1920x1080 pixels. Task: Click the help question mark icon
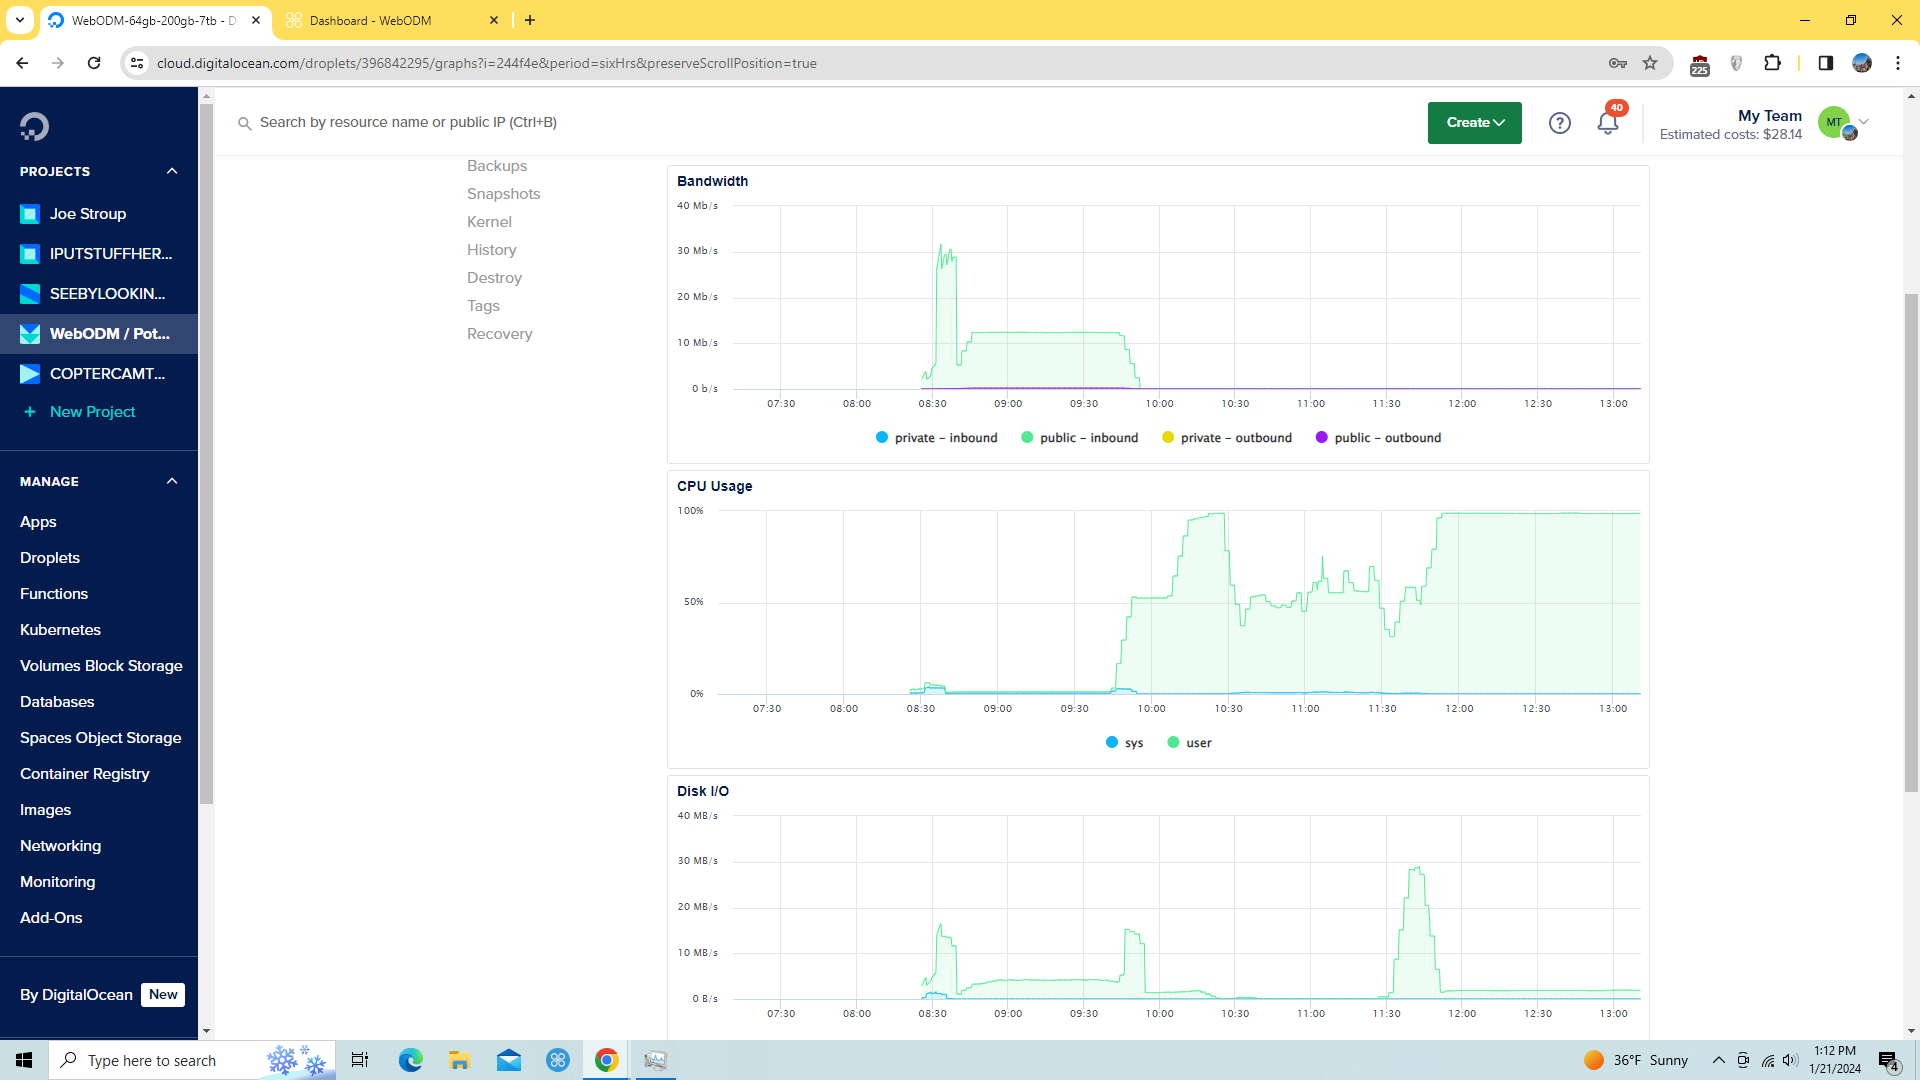[1559, 122]
